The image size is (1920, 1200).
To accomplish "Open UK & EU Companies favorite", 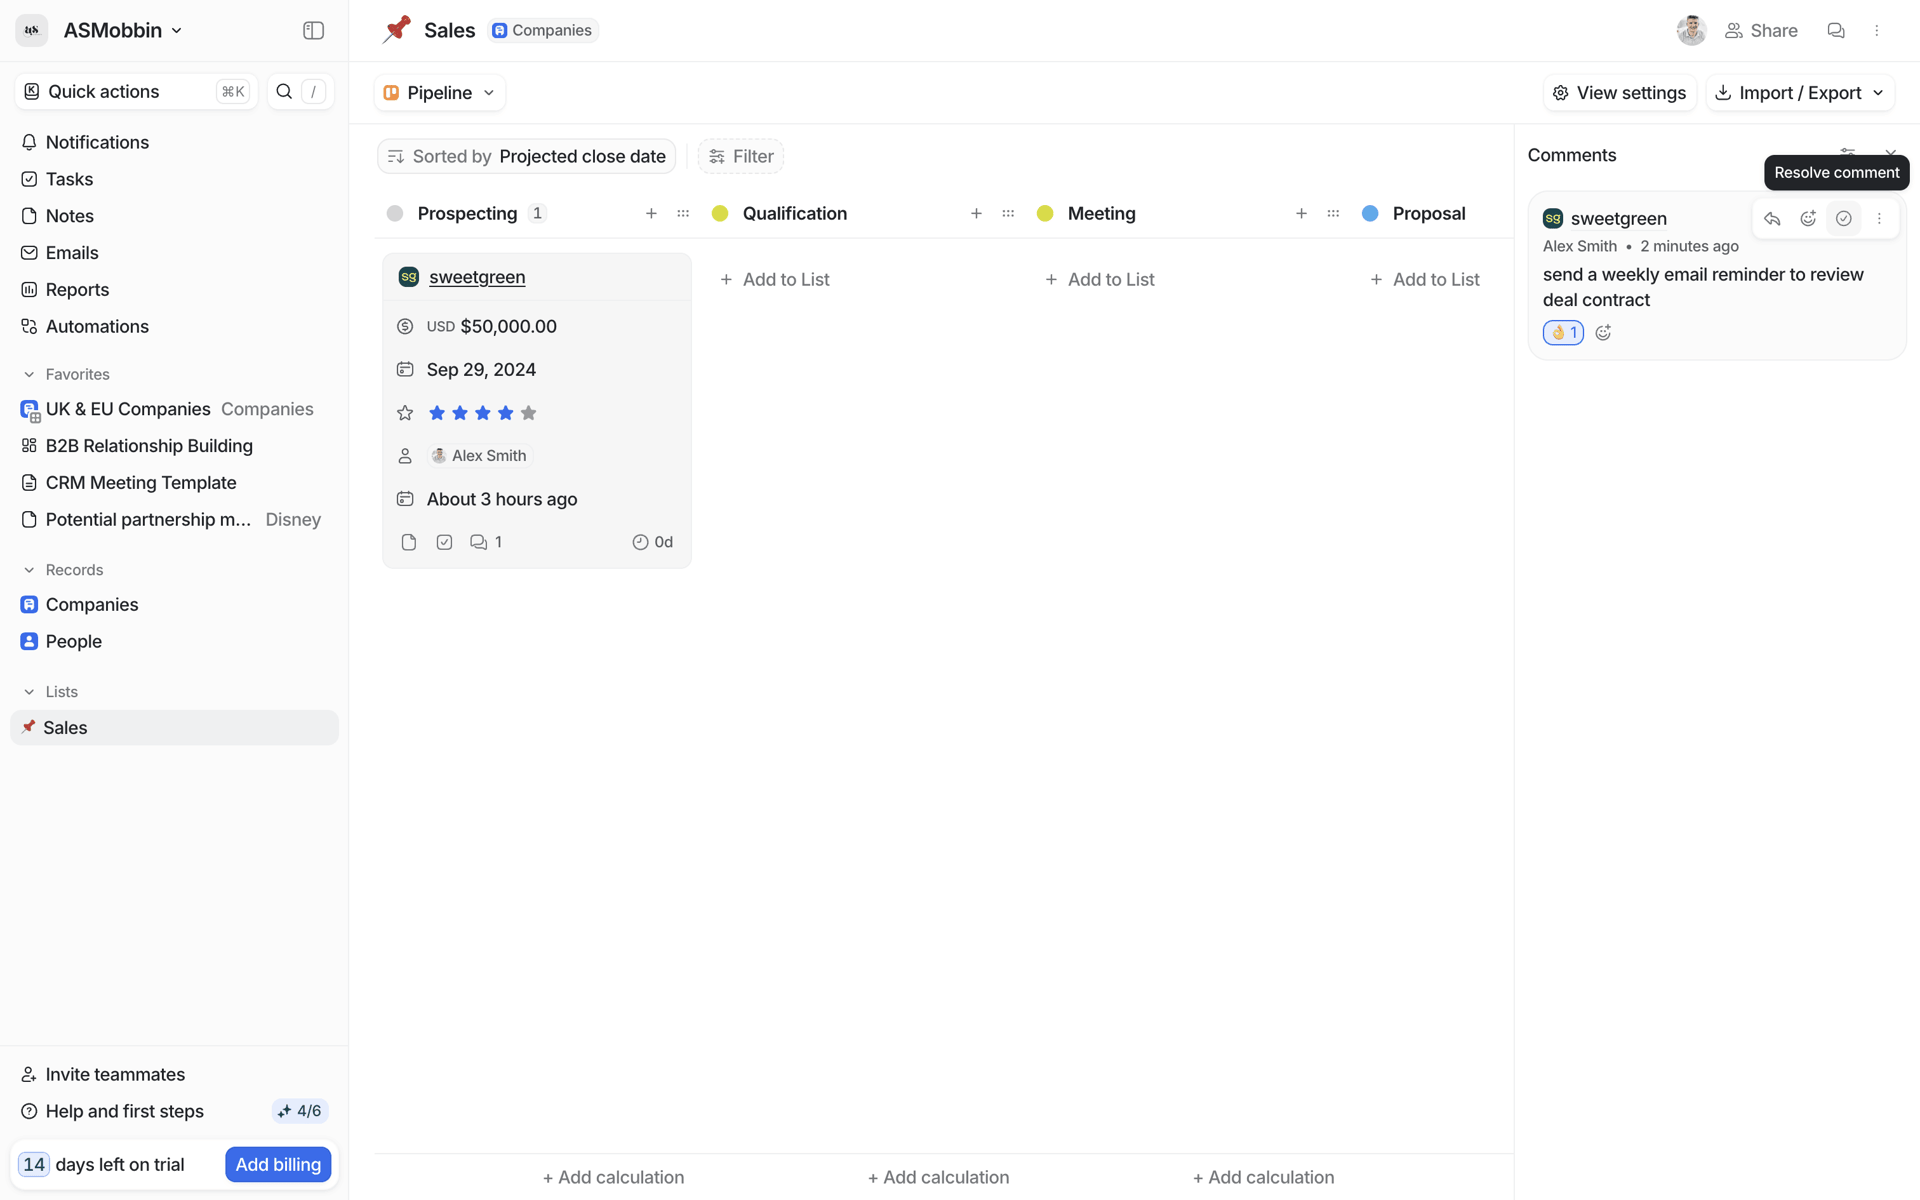I will pos(174,409).
